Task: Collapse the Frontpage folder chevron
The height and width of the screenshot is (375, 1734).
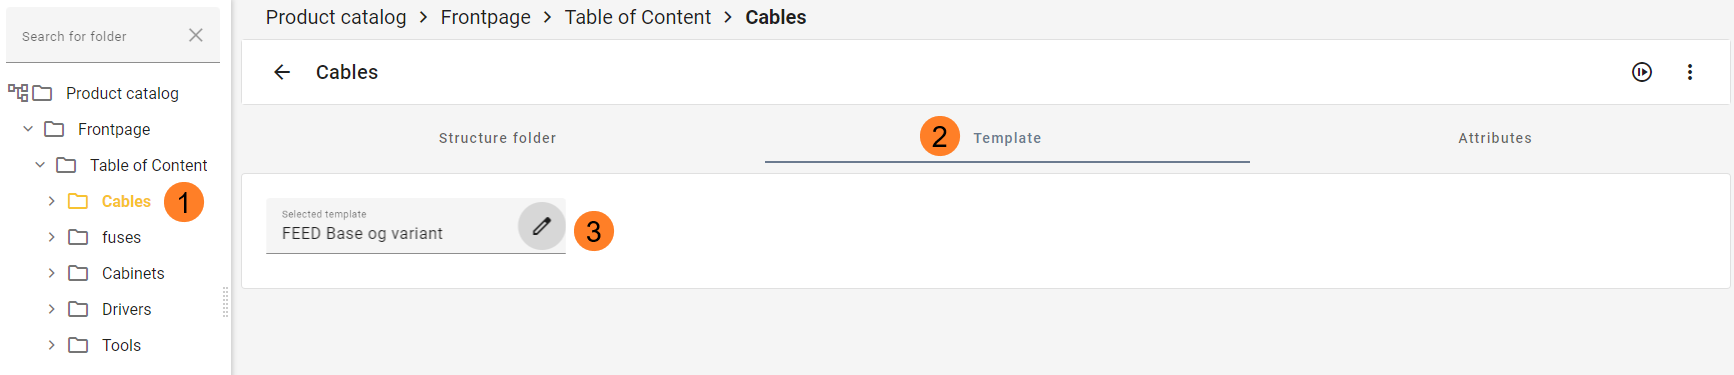Action: (x=28, y=129)
